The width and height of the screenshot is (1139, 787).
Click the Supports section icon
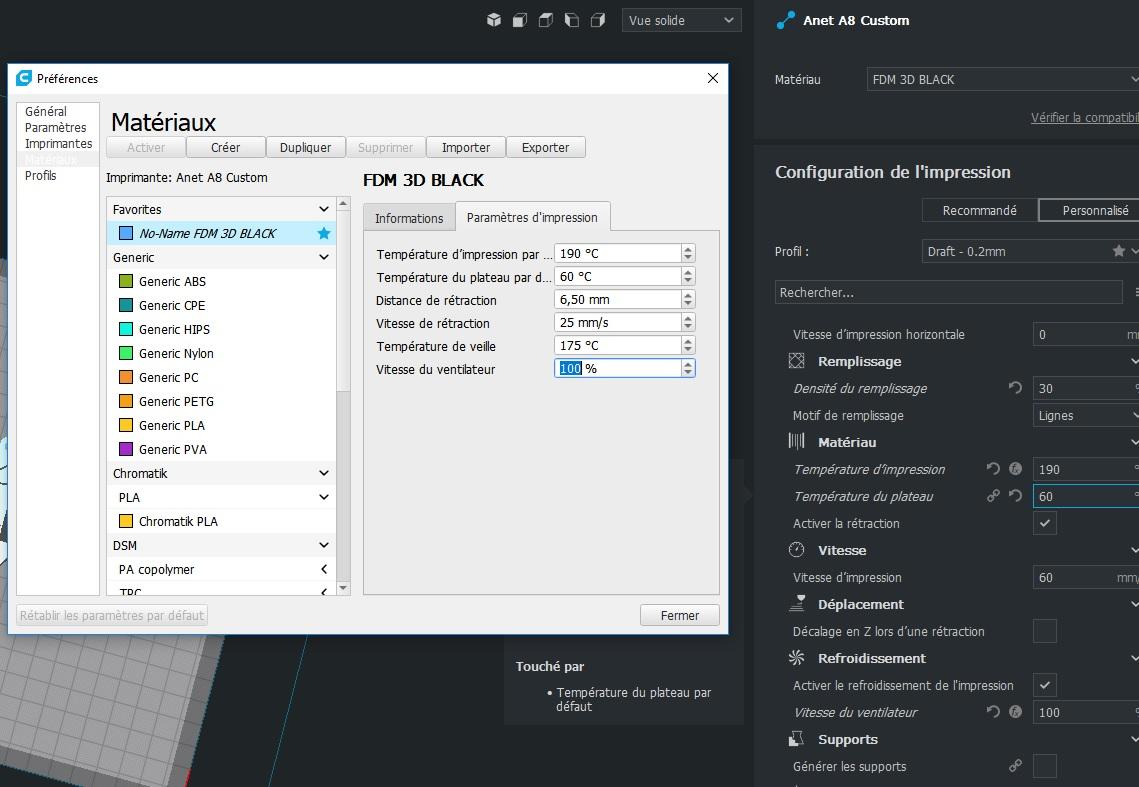797,739
